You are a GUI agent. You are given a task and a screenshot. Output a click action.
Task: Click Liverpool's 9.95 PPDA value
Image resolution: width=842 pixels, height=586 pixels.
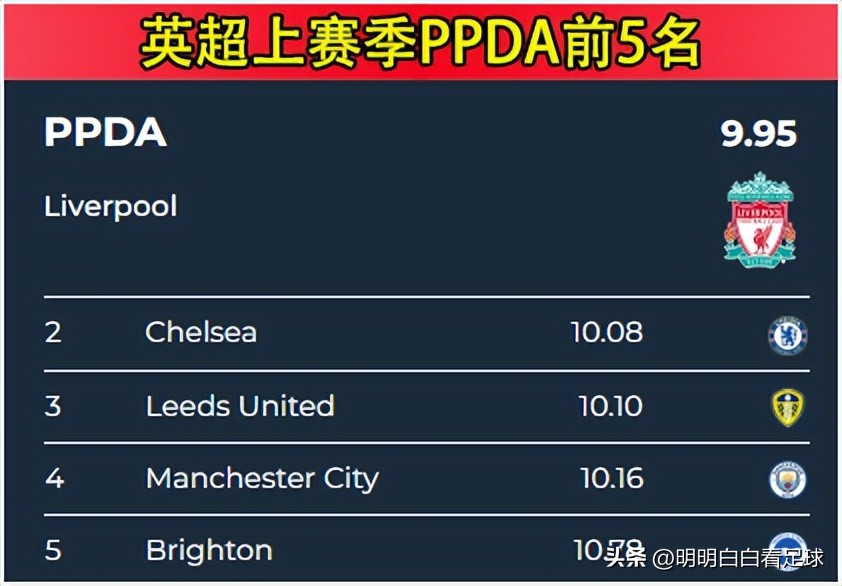(x=758, y=133)
